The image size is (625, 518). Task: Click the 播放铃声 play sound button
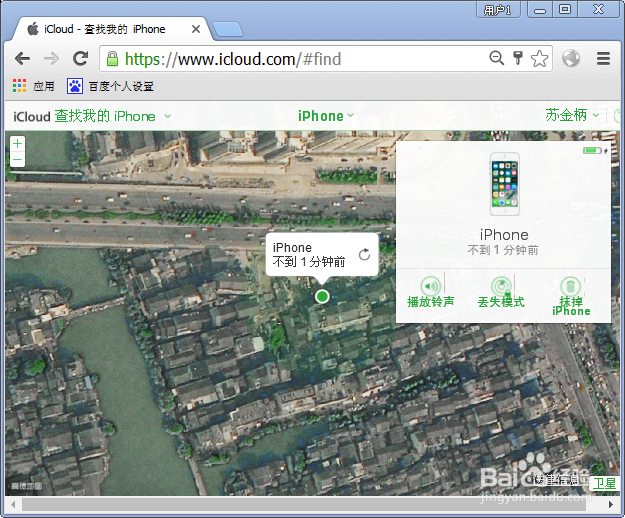point(430,292)
